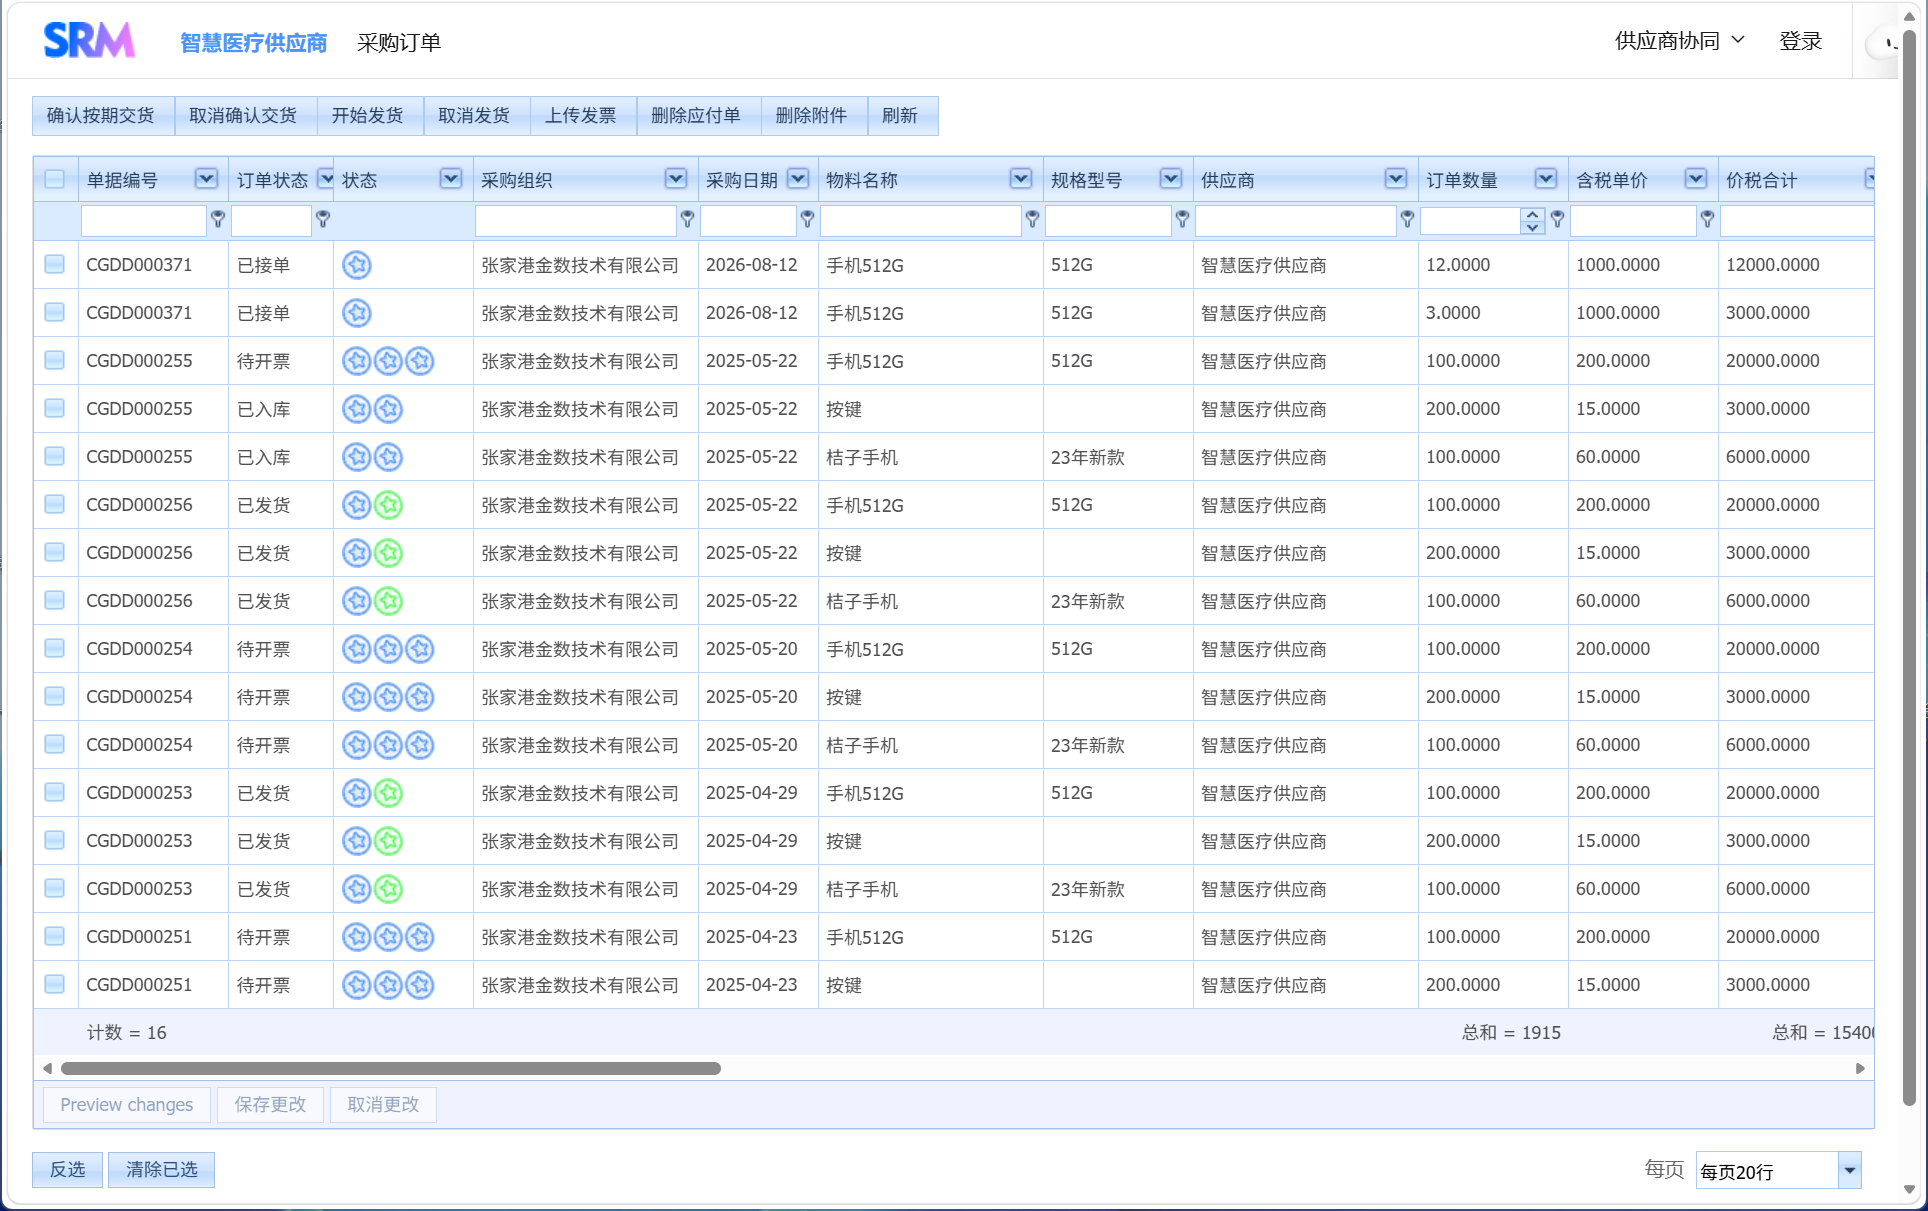Image resolution: width=1928 pixels, height=1211 pixels.
Task: Click the SRM logo
Action: pyautogui.click(x=89, y=41)
